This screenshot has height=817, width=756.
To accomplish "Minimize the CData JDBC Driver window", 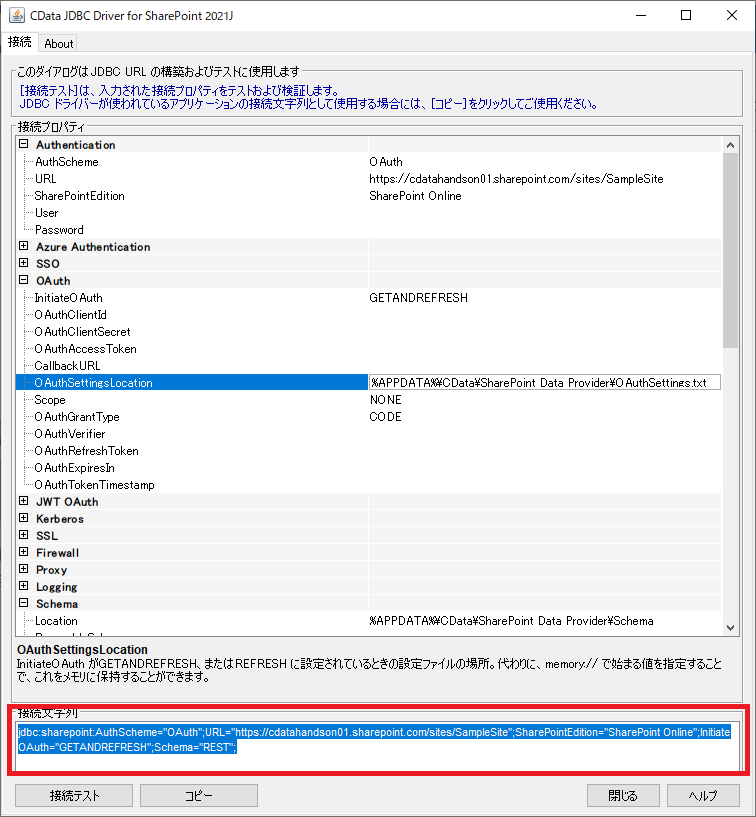I will (641, 16).
